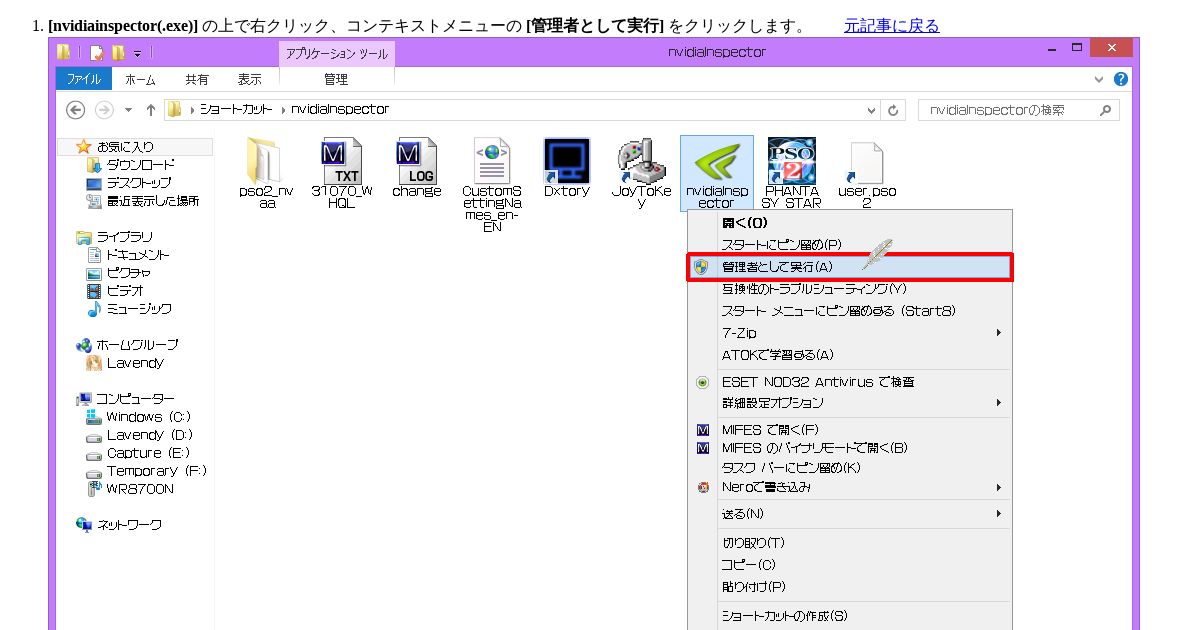The width and height of the screenshot is (1200, 630).
Task: Expand the ribbon chevron
Action: point(1100,79)
